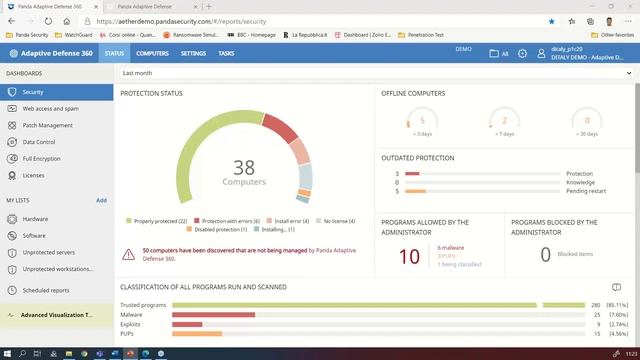
Task: Click the Unprotected workstations icon
Action: pos(12,269)
